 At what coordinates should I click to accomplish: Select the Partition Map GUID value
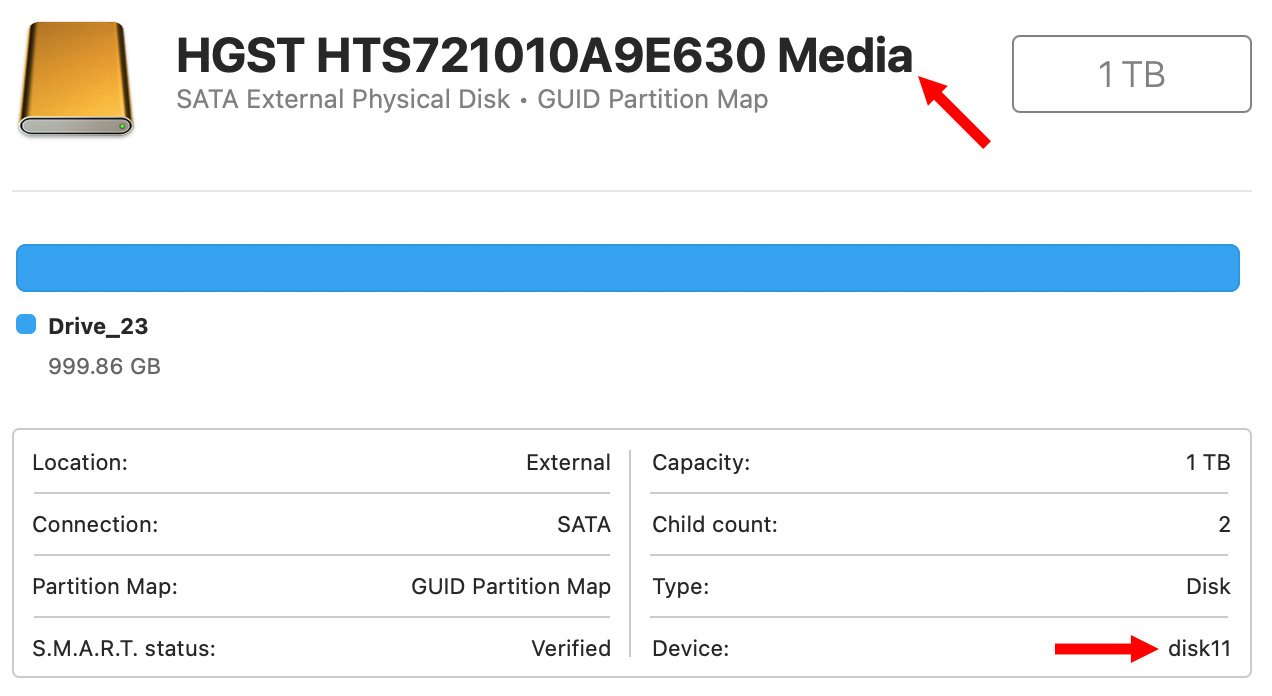511,587
